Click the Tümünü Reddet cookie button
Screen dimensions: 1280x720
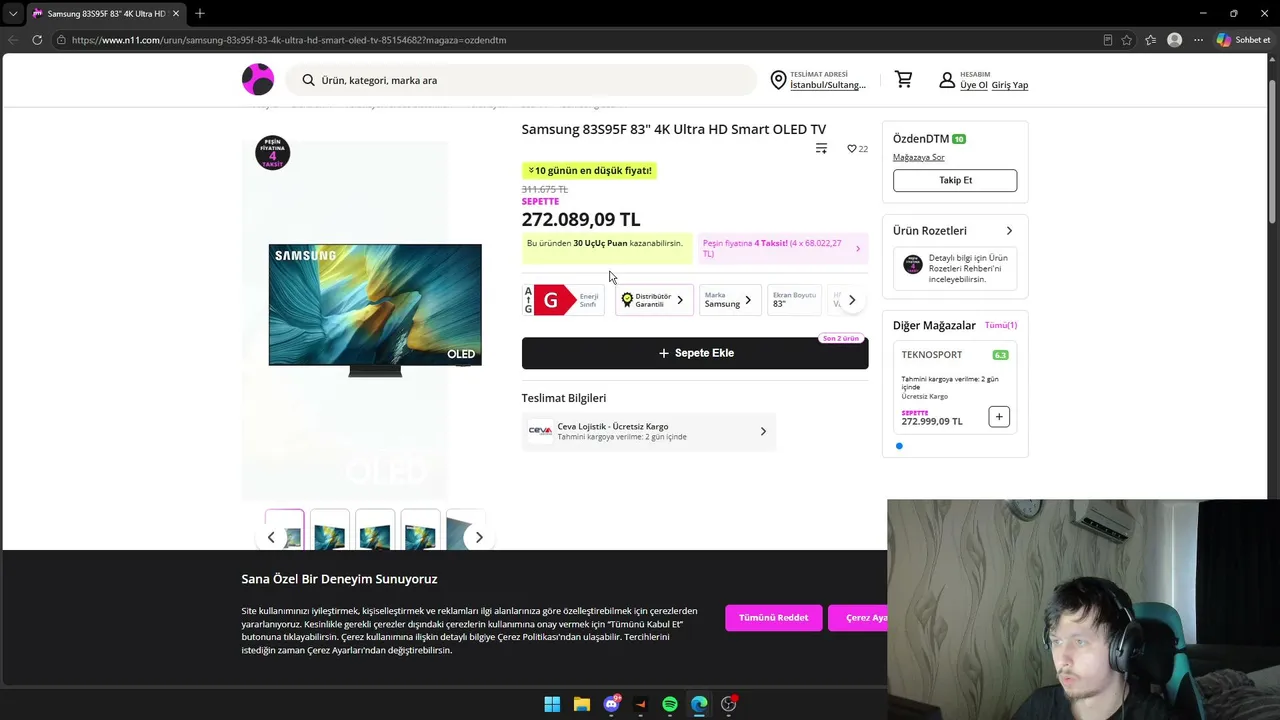pos(774,618)
